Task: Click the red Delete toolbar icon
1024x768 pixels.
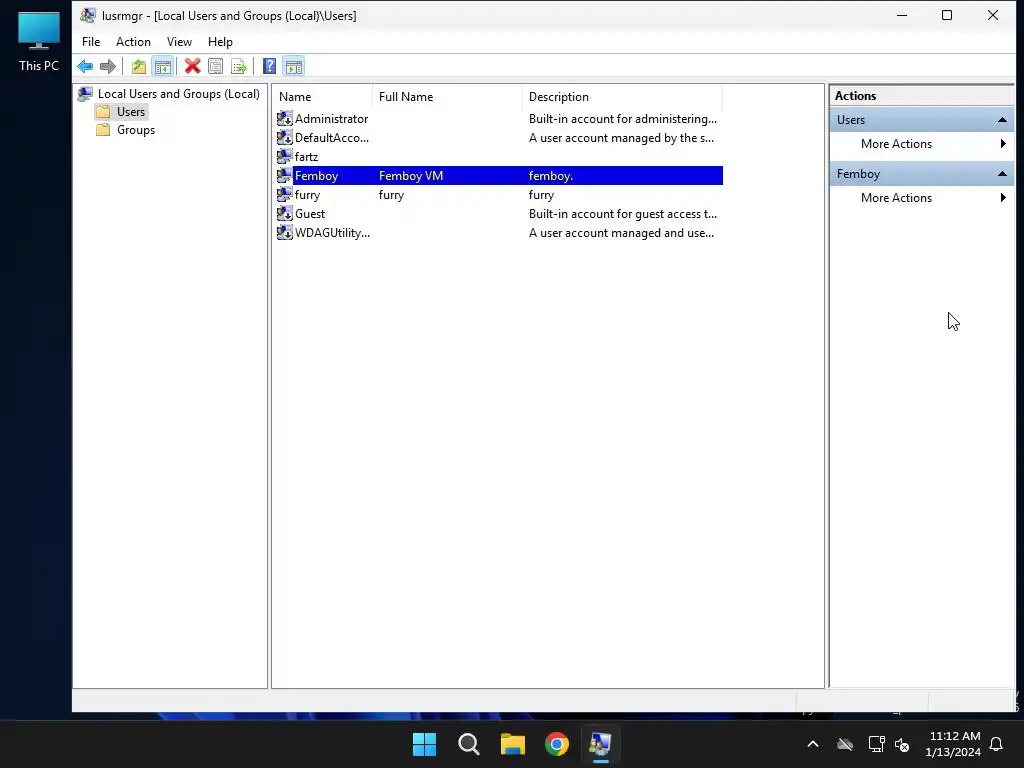Action: [x=192, y=66]
